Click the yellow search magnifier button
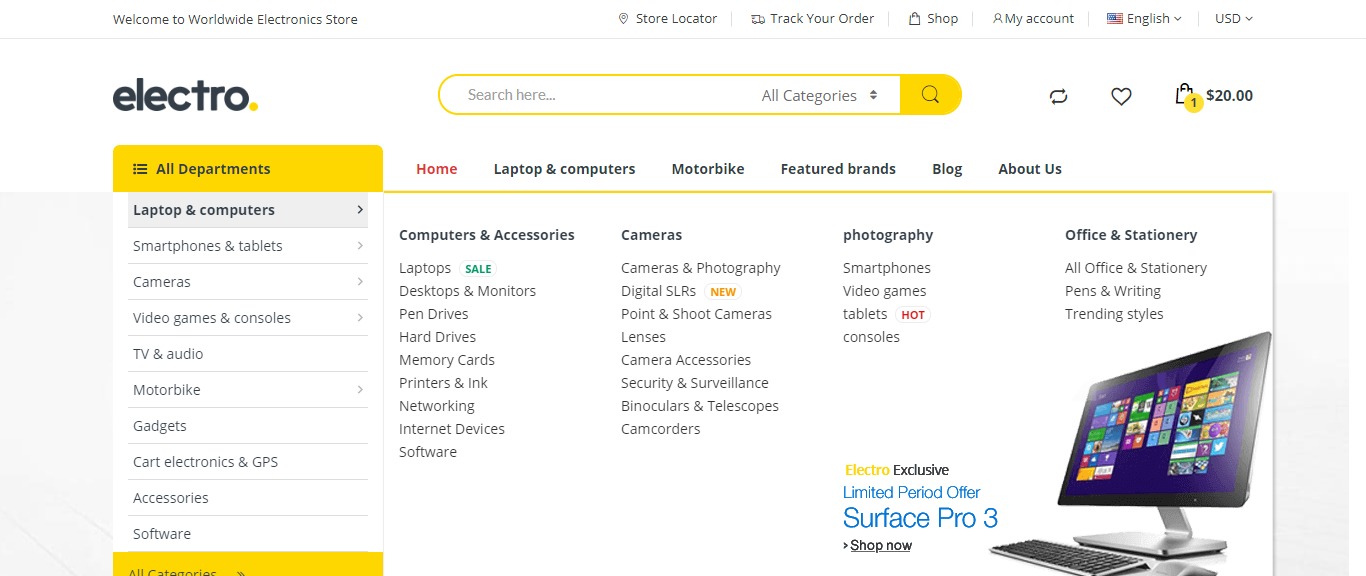 point(930,95)
